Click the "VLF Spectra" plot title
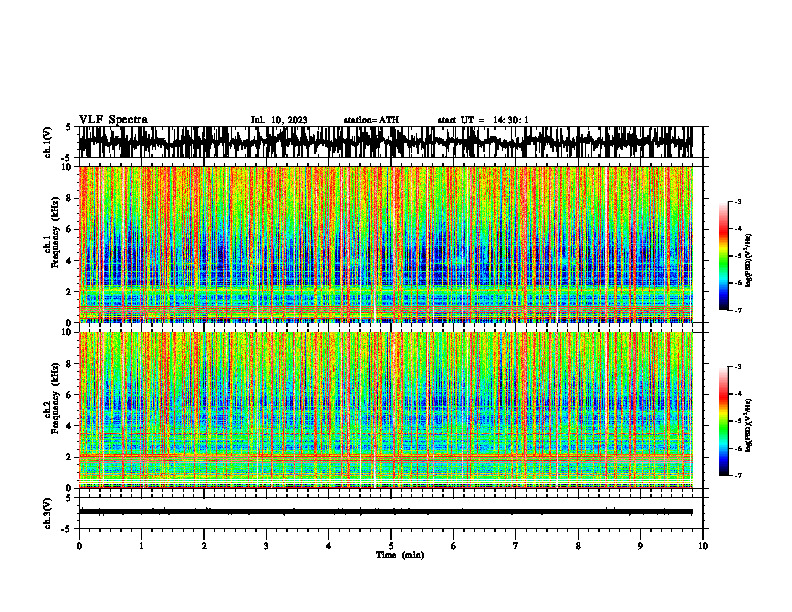 (113, 119)
